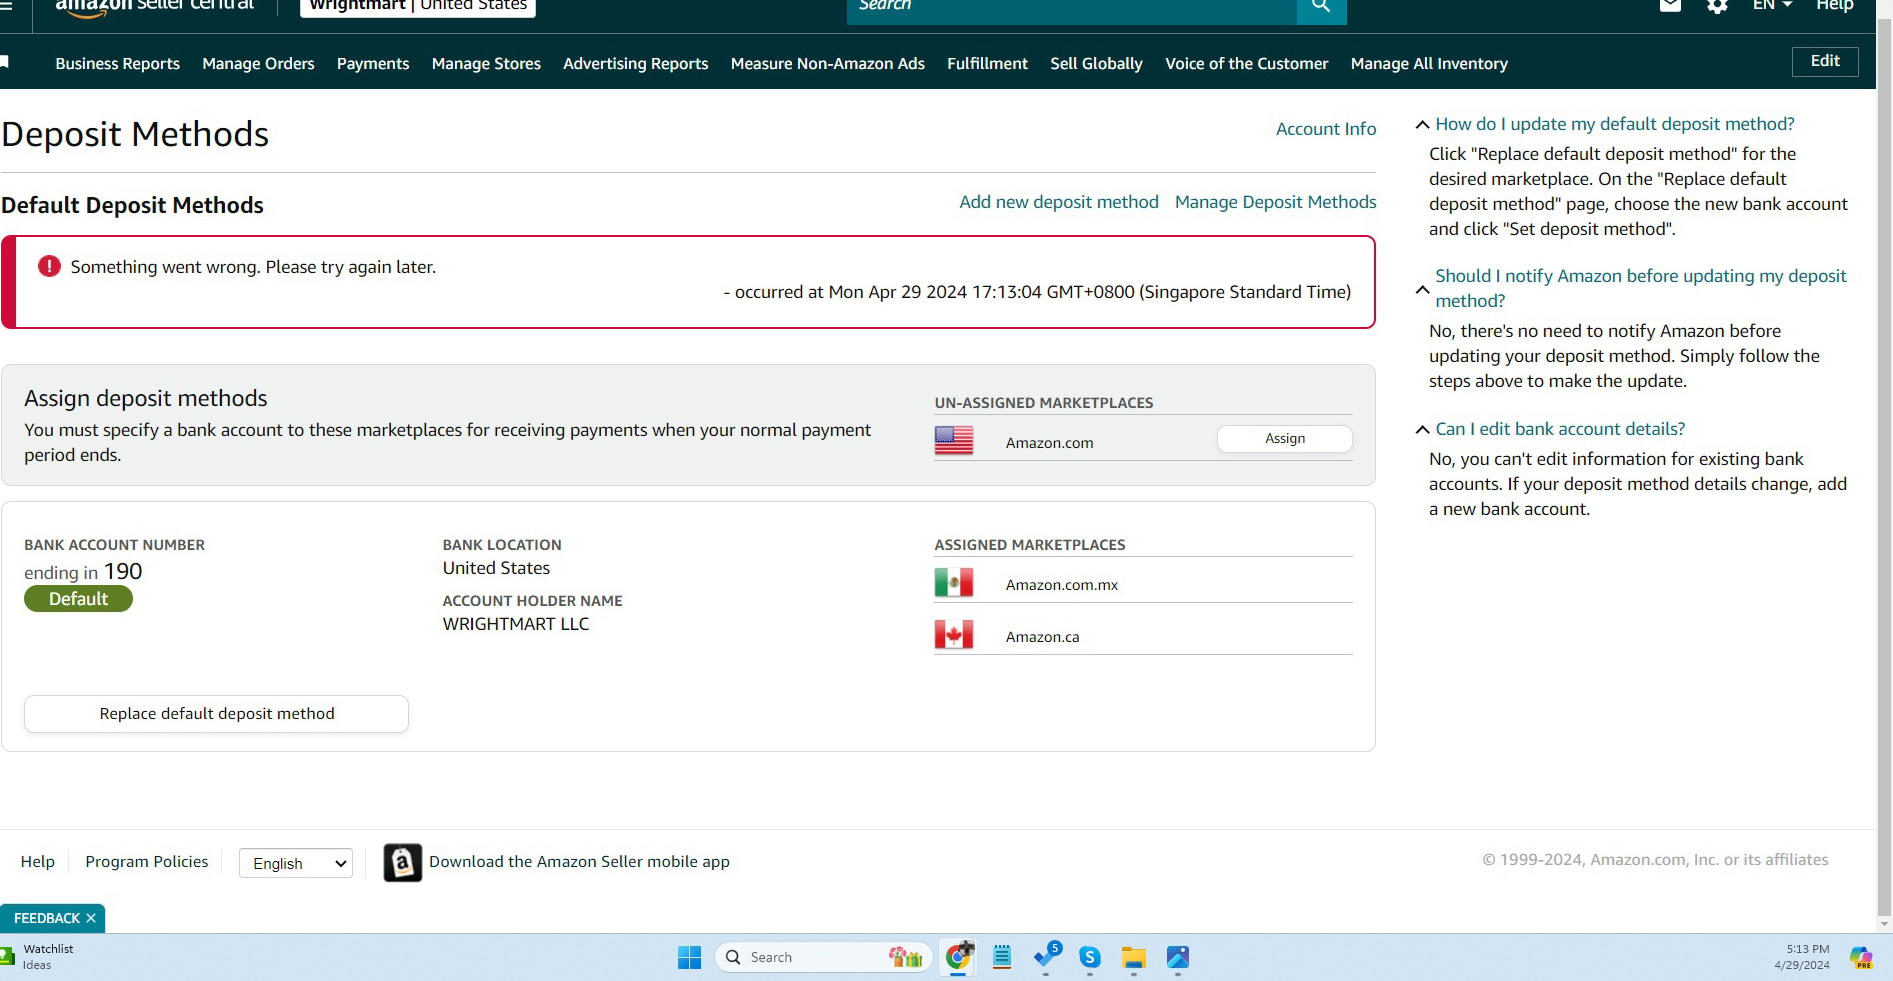Open the Account Info link
The width and height of the screenshot is (1893, 981).
click(1326, 129)
